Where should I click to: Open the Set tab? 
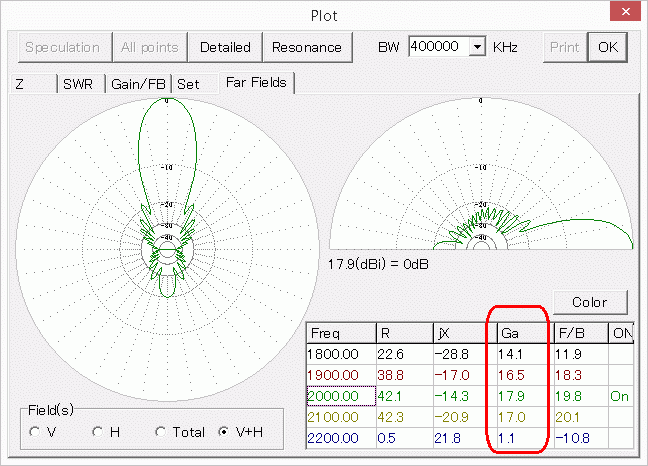click(188, 84)
